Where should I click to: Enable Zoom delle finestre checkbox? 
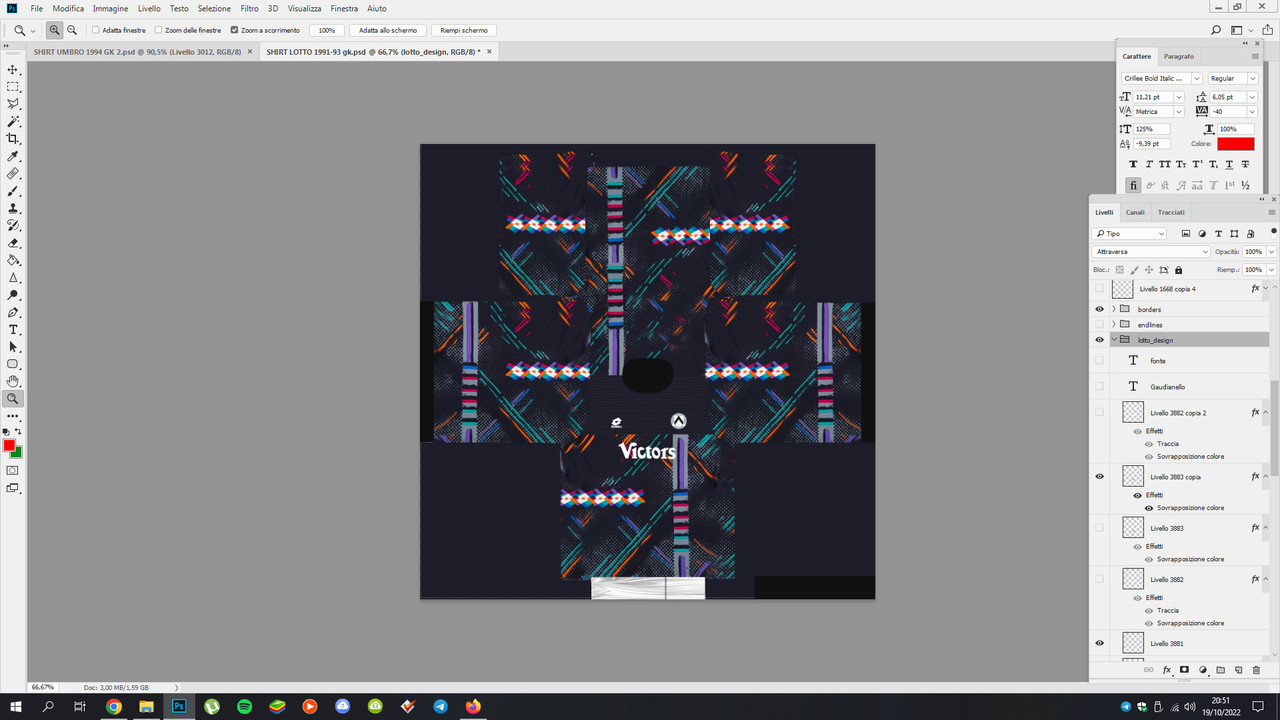click(x=158, y=30)
